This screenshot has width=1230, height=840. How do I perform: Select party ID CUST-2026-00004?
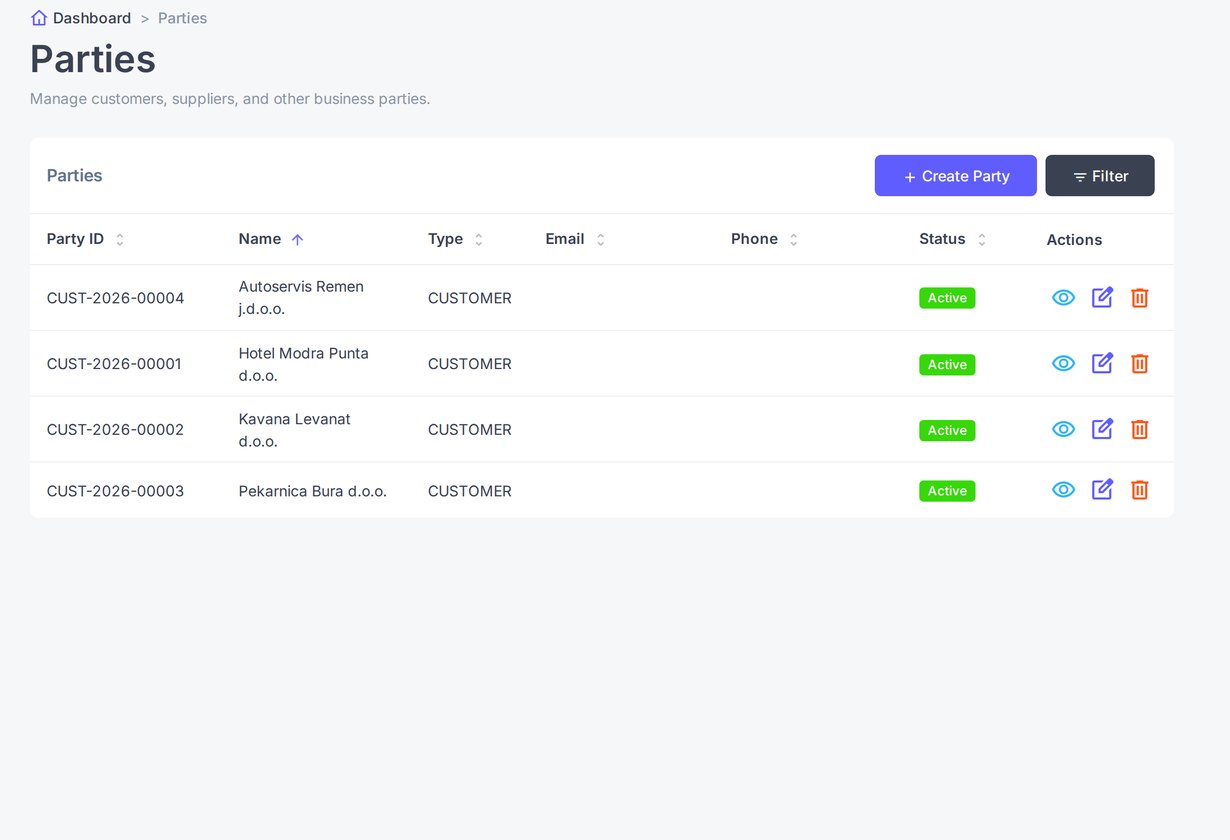[x=116, y=298]
